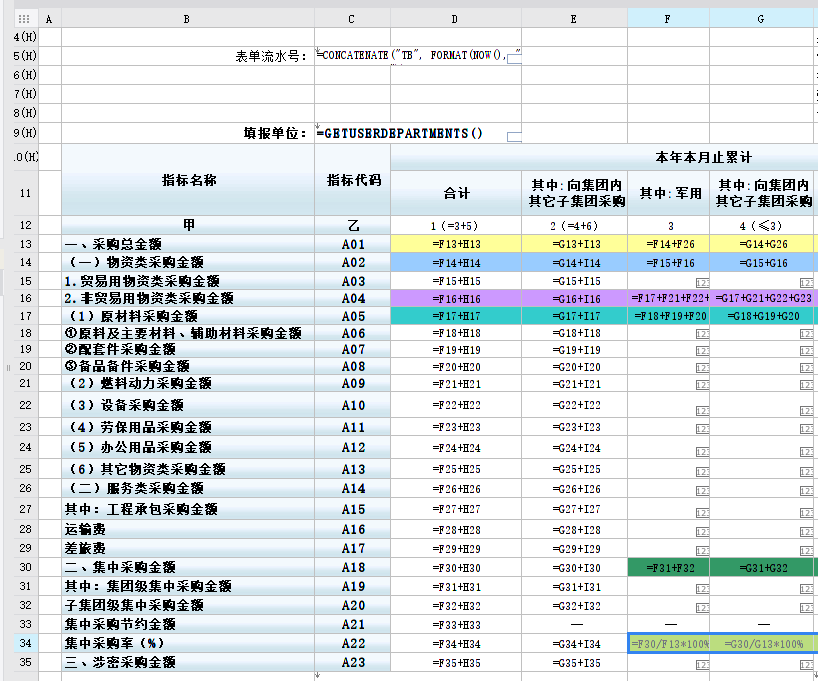Click the GETUSERDEPARTMENTS() formula cell
This screenshot has width=818, height=681.
tap(418, 133)
